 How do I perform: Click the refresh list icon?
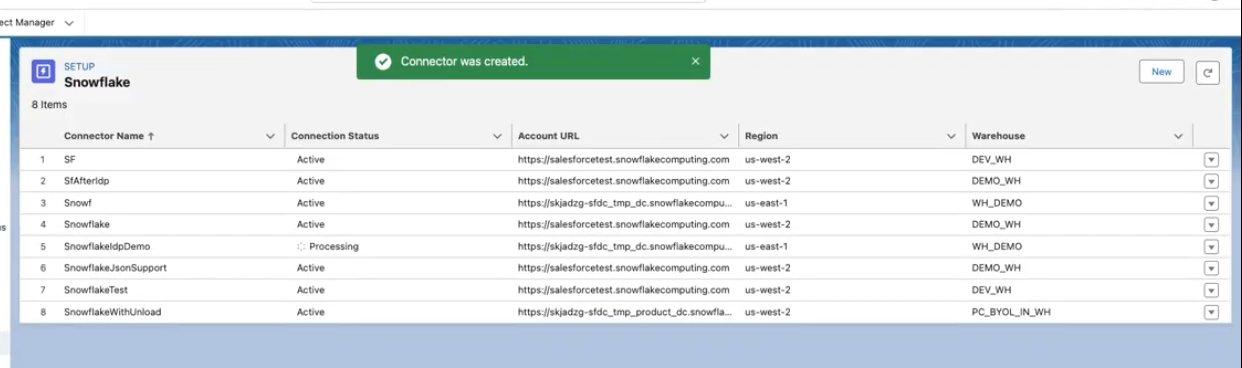coord(1207,72)
